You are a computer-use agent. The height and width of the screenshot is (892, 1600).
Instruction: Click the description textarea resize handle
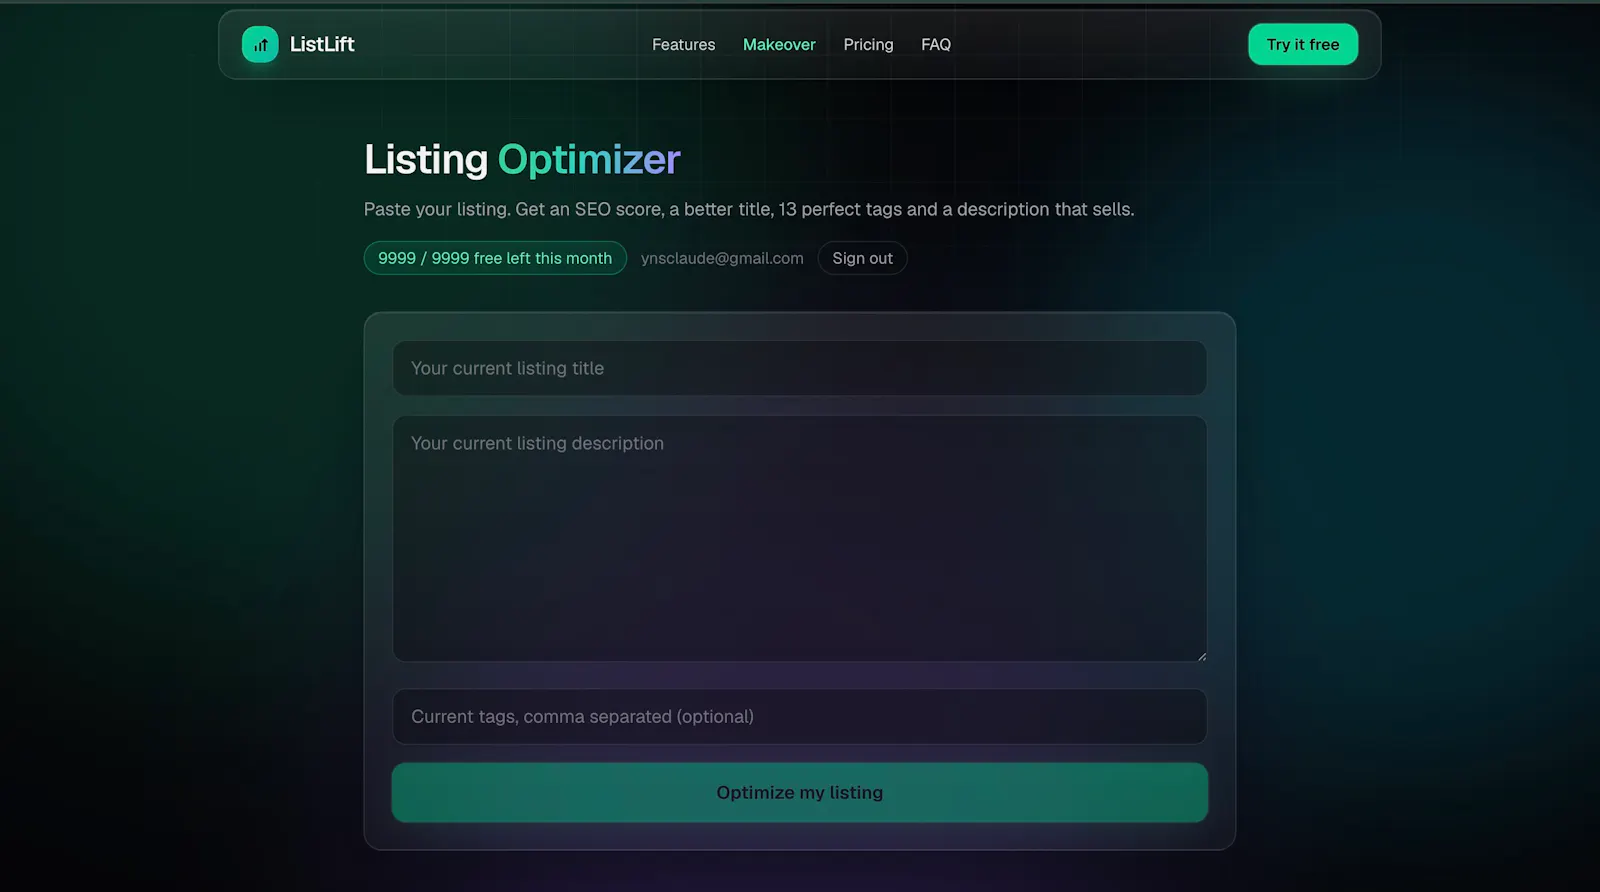1201,656
